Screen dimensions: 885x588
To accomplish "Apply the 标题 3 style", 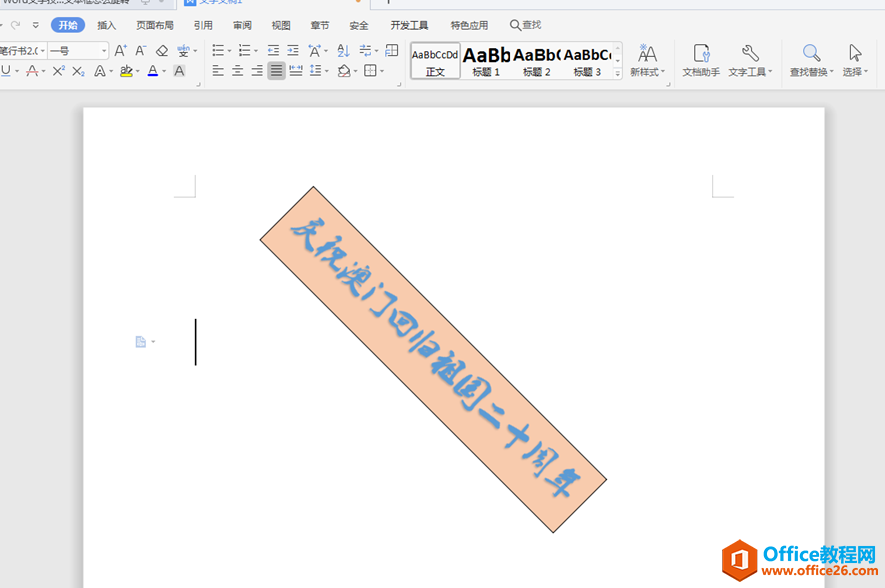I will tap(587, 61).
